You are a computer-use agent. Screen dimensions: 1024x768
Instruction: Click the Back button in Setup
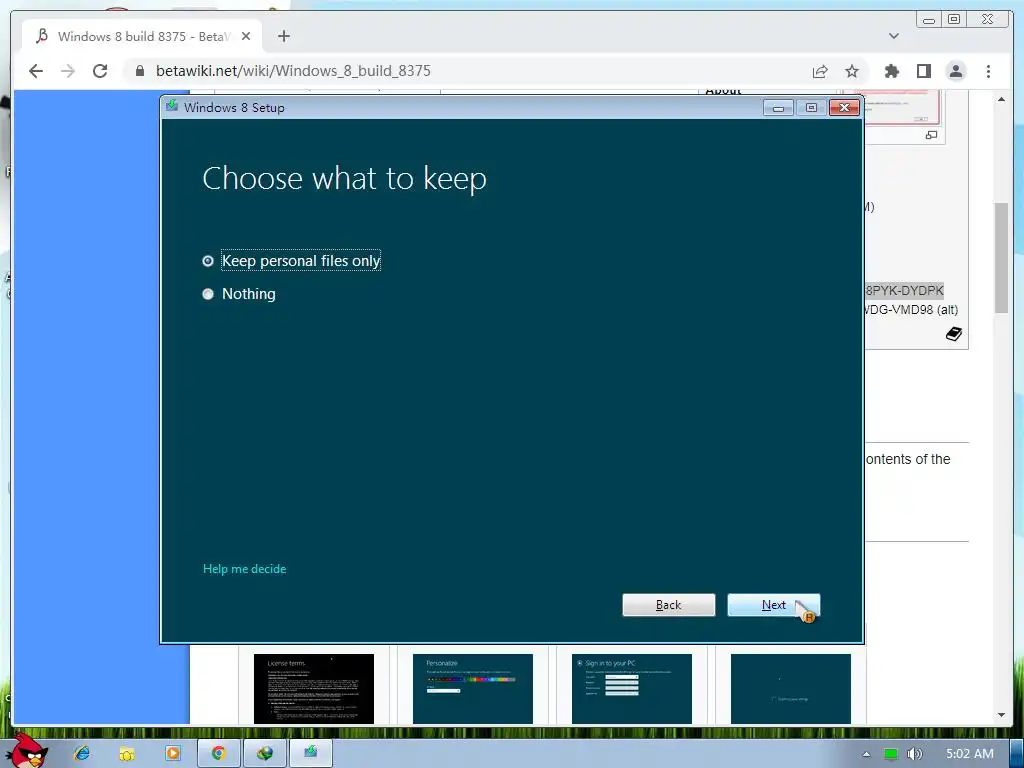tap(668, 605)
